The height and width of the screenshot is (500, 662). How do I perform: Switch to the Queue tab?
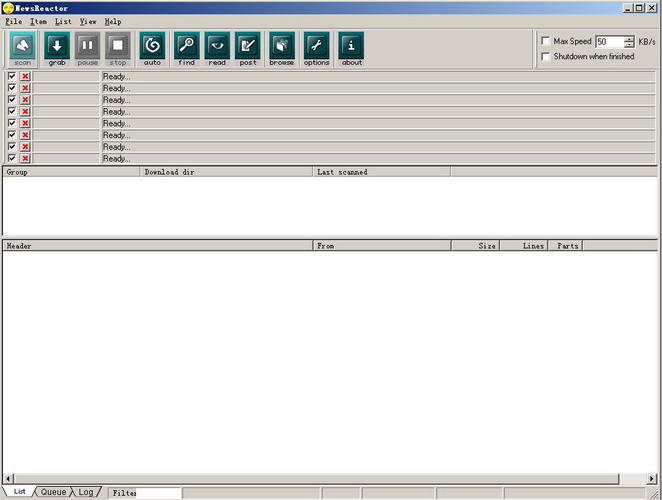53,492
